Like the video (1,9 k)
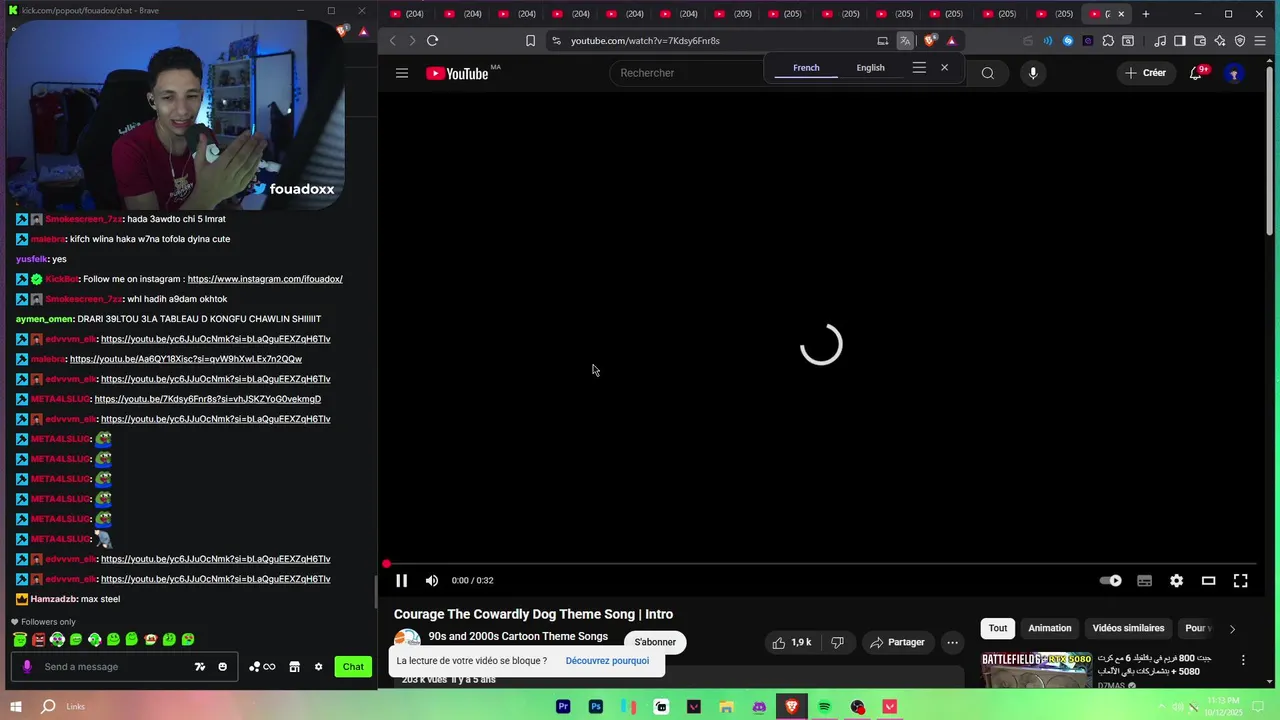Image resolution: width=1280 pixels, height=720 pixels. pos(791,642)
